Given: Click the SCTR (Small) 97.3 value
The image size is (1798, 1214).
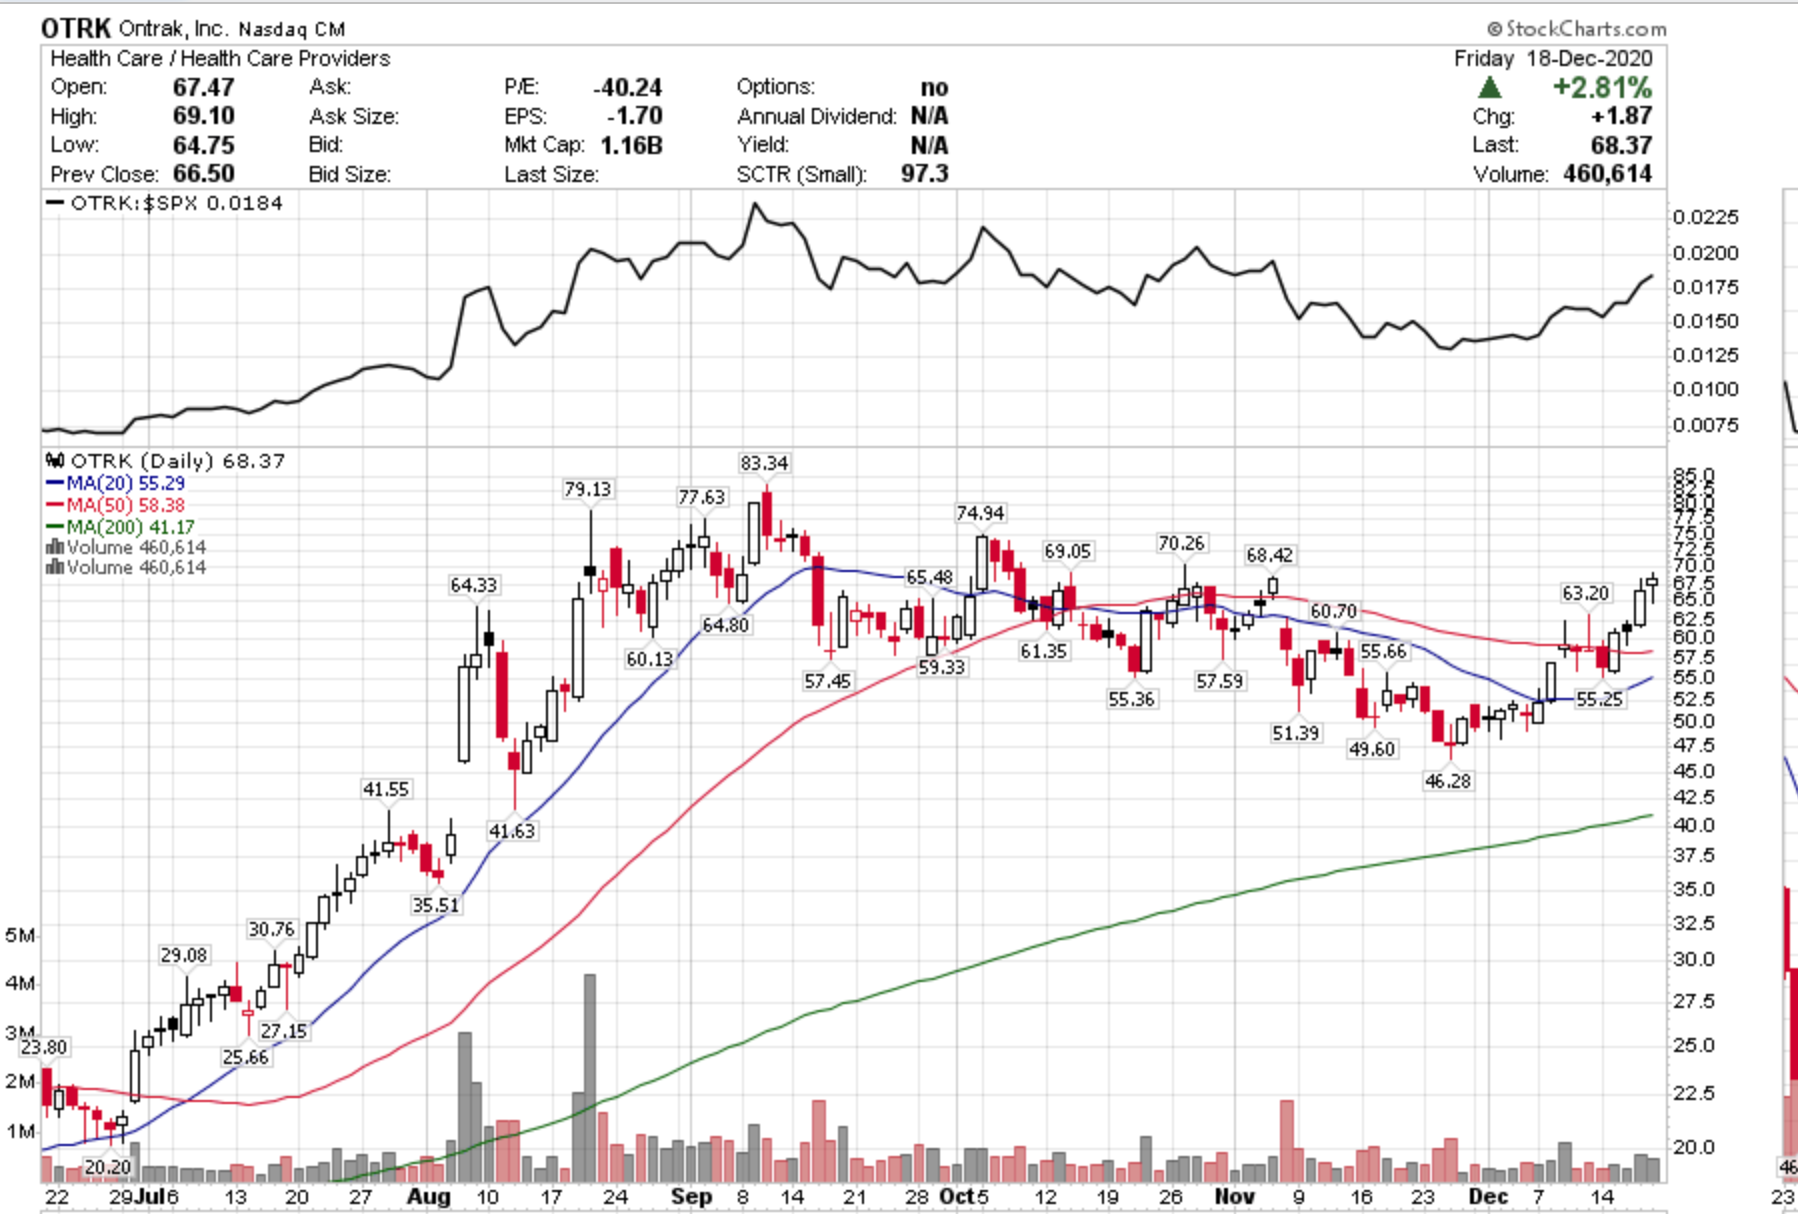Looking at the screenshot, I should [x=924, y=174].
